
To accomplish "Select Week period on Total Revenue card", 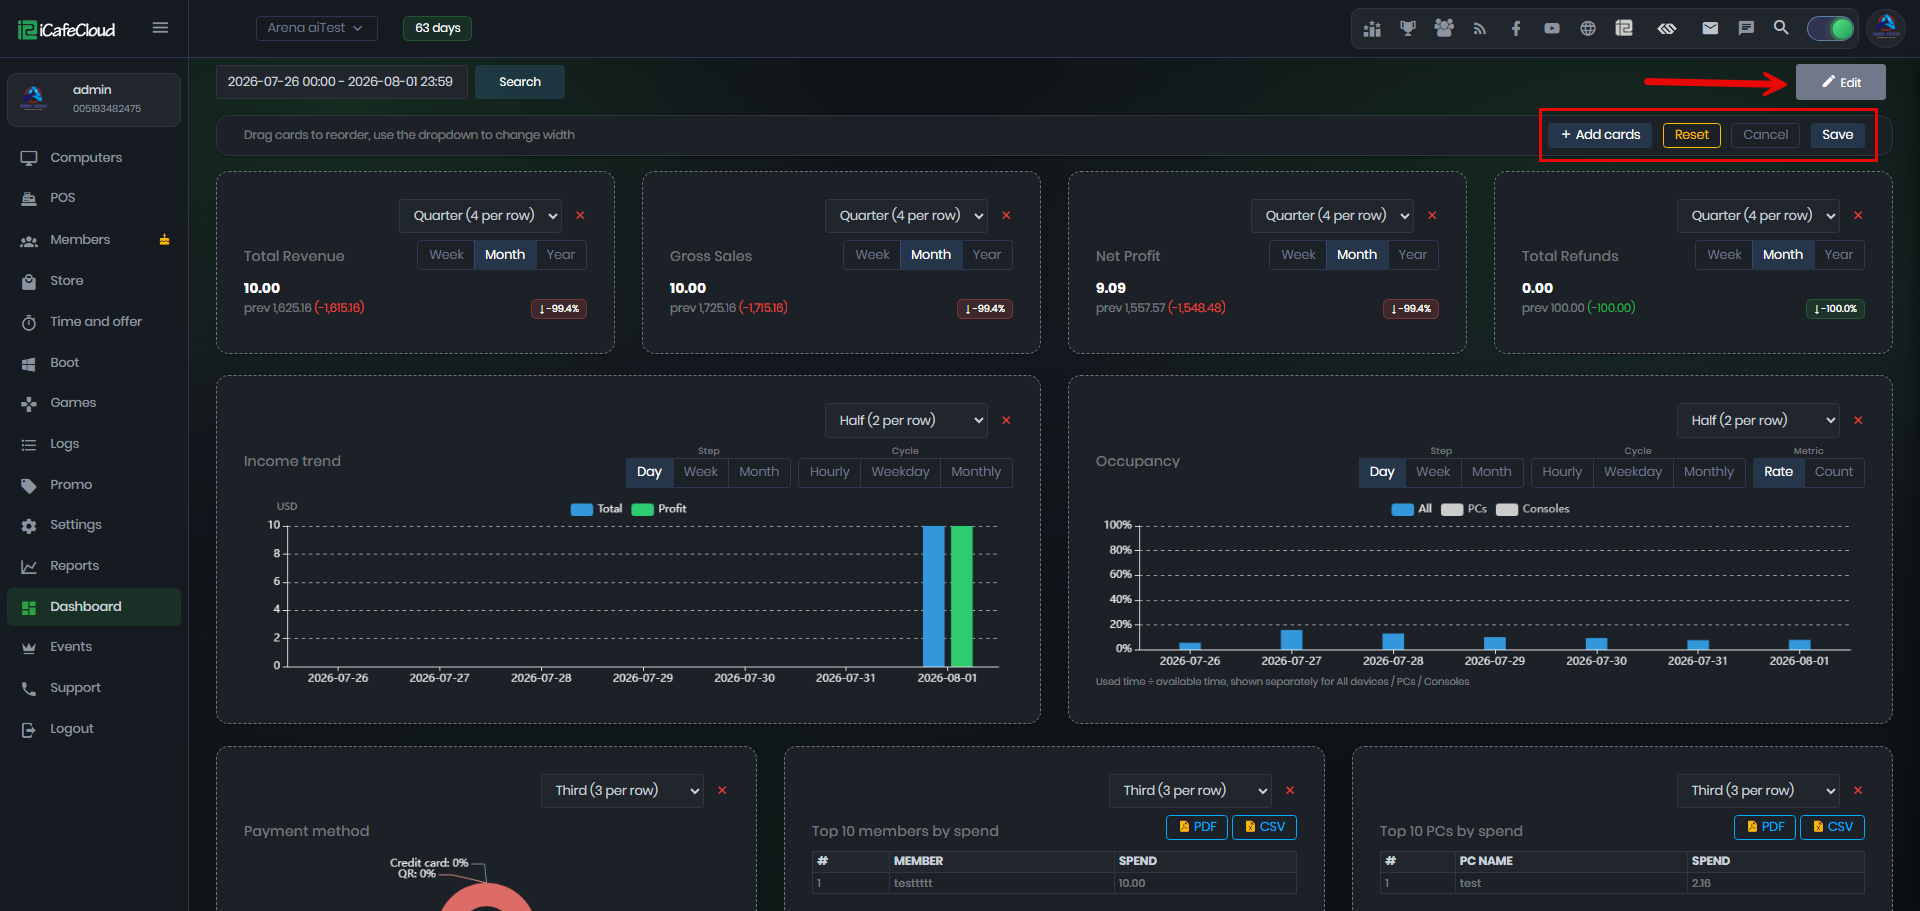I will click(x=446, y=255).
